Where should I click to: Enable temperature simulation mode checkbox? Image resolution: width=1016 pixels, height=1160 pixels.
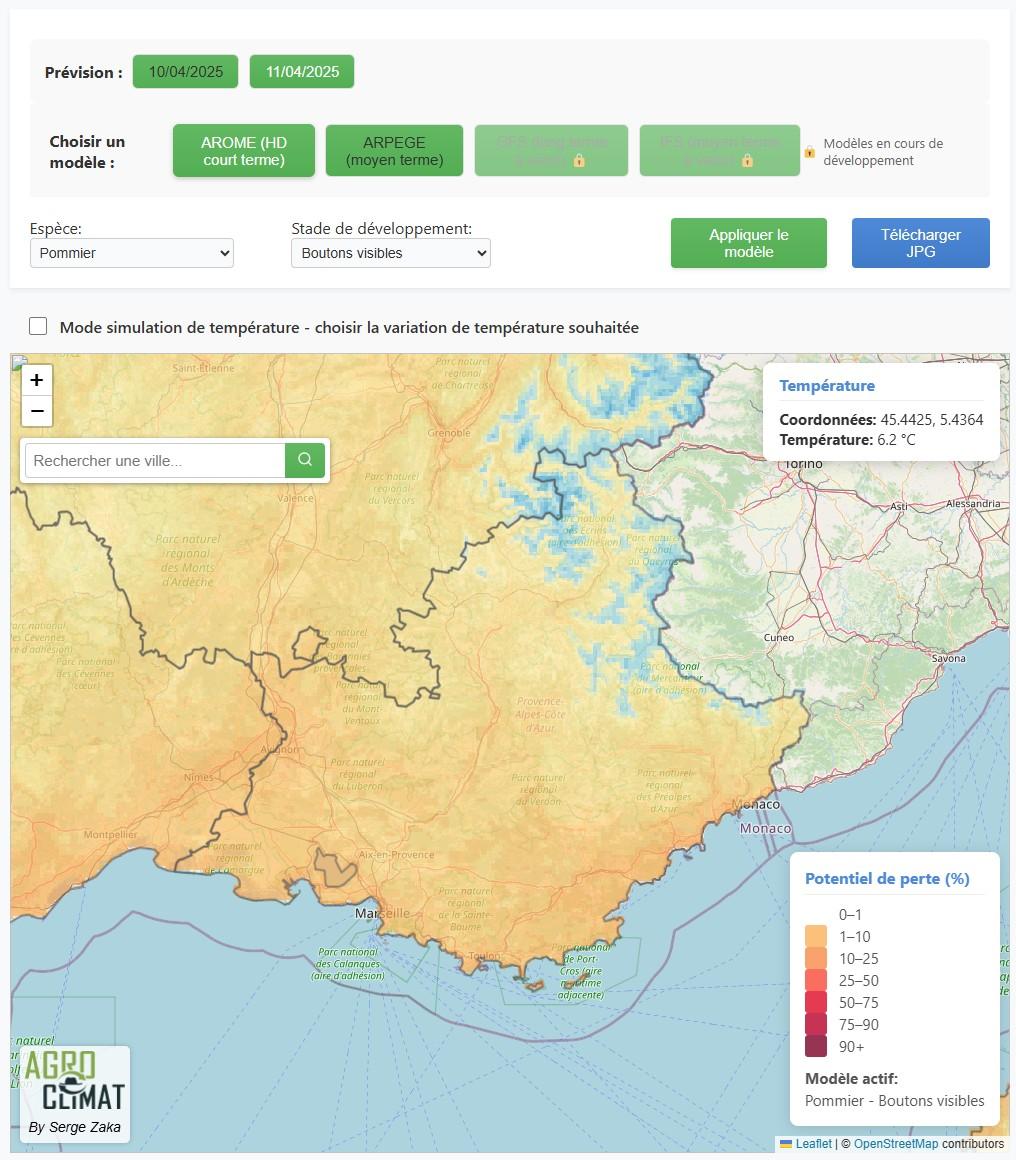(x=38, y=326)
